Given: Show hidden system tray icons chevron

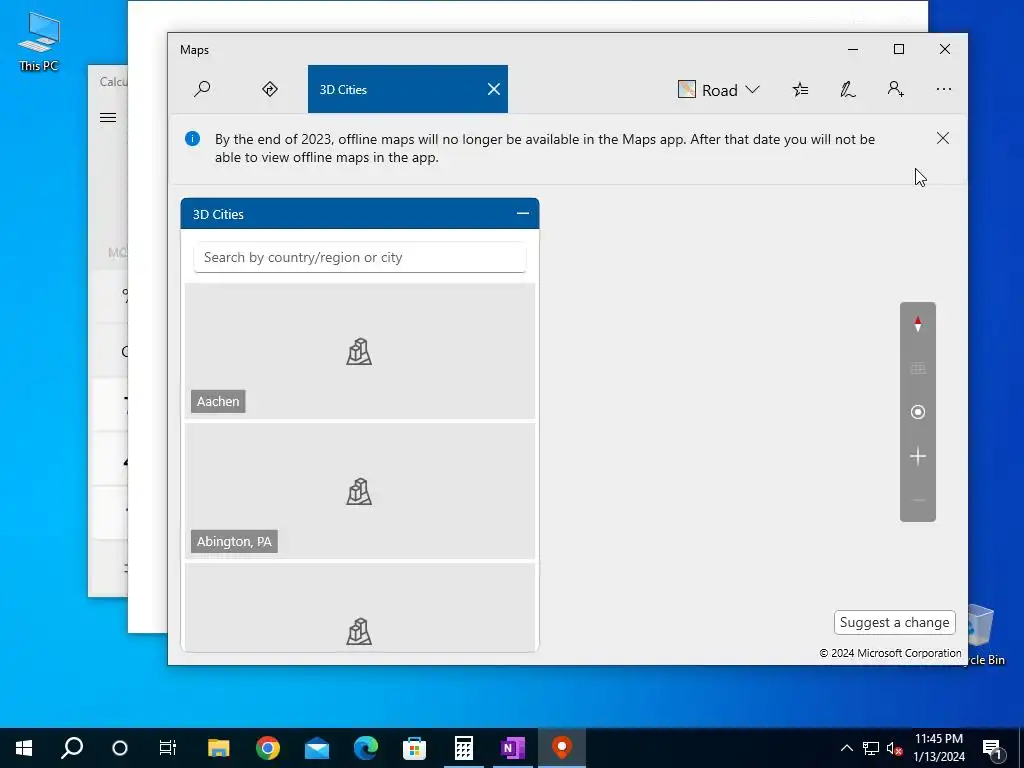Looking at the screenshot, I should [846, 748].
